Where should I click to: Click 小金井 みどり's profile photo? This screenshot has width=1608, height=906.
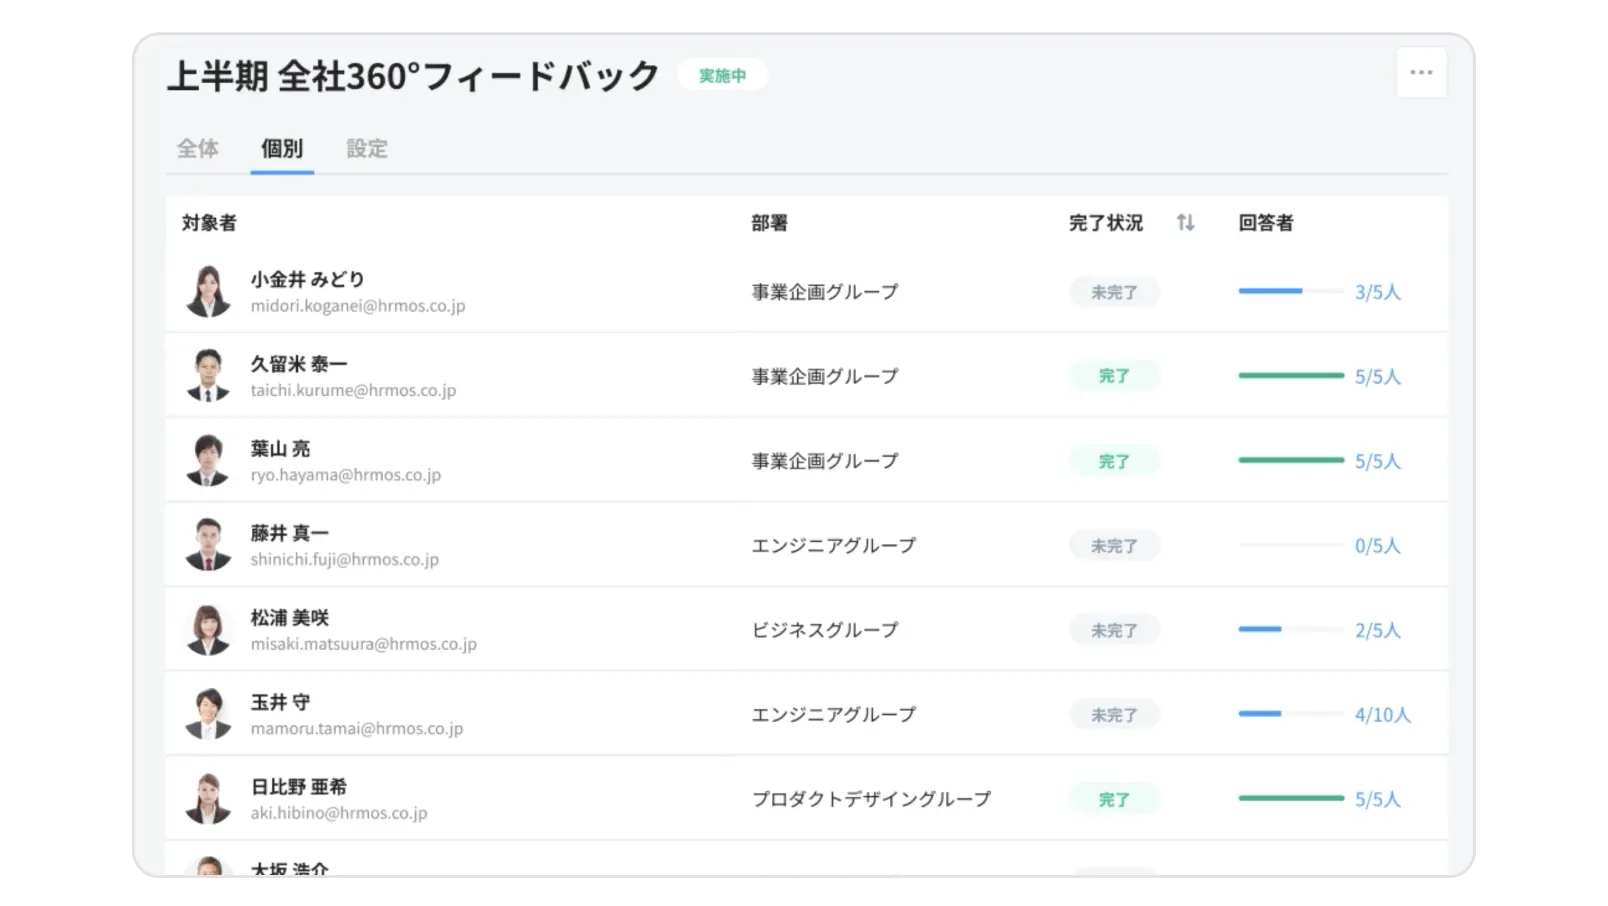coord(207,291)
